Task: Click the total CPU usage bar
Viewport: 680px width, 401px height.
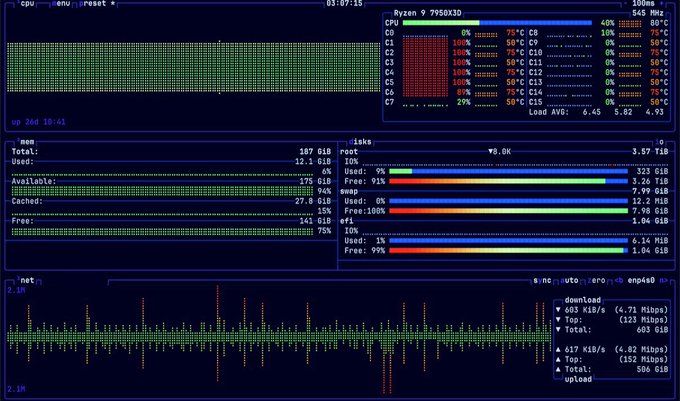Action: [x=497, y=23]
